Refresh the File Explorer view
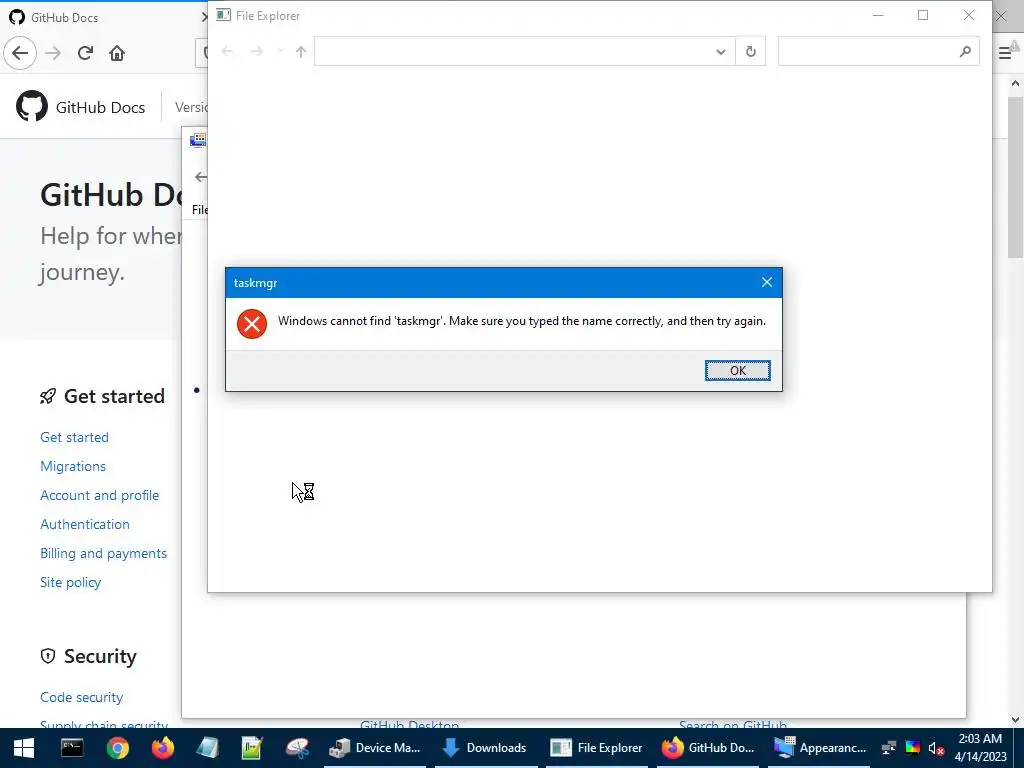This screenshot has height=768, width=1024. [x=750, y=52]
